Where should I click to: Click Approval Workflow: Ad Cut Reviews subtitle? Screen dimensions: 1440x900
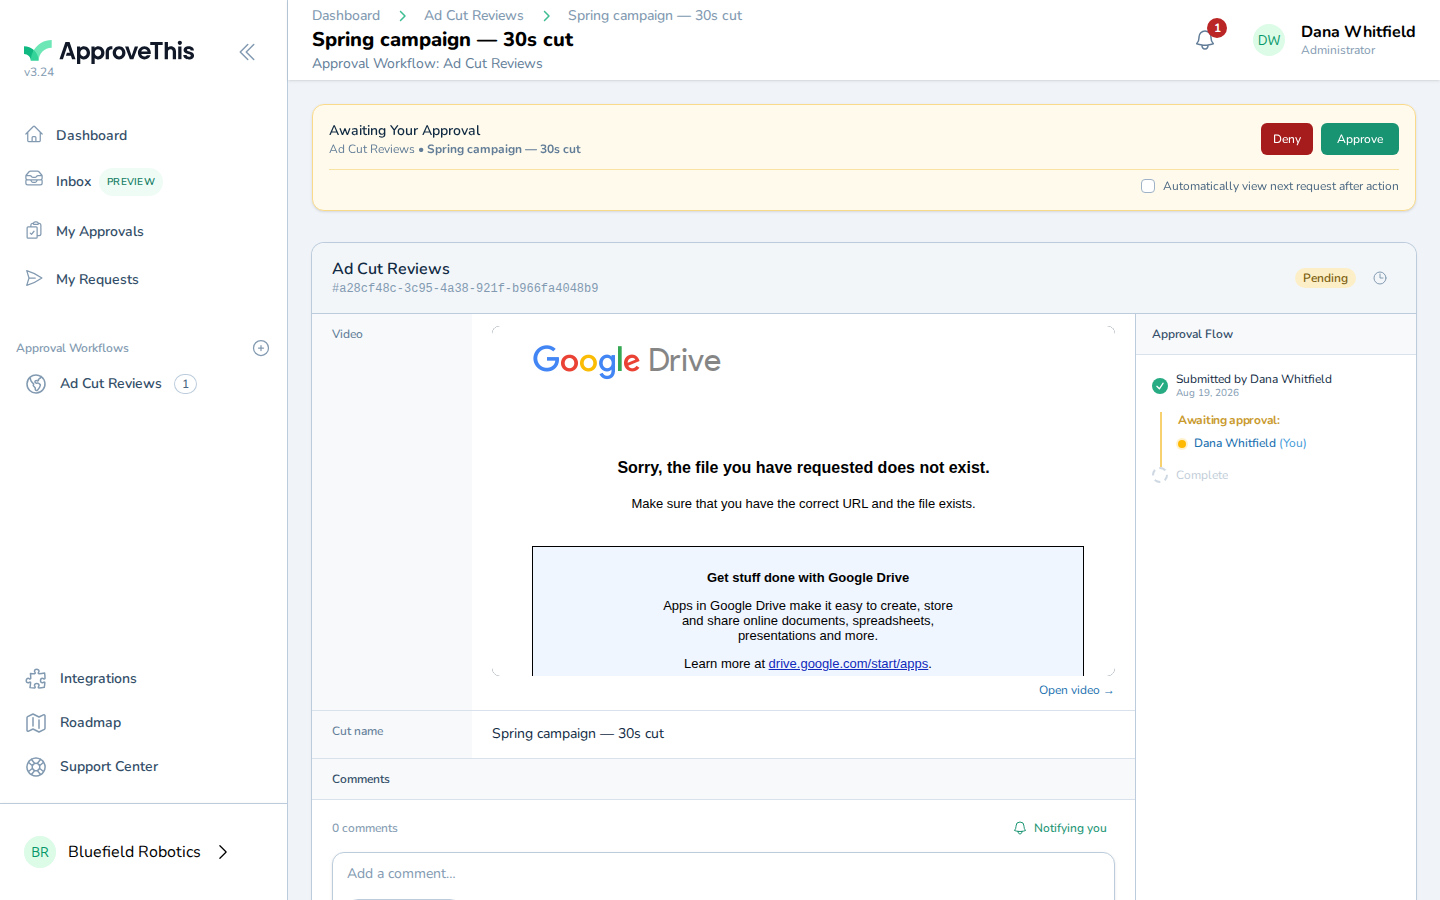point(427,63)
